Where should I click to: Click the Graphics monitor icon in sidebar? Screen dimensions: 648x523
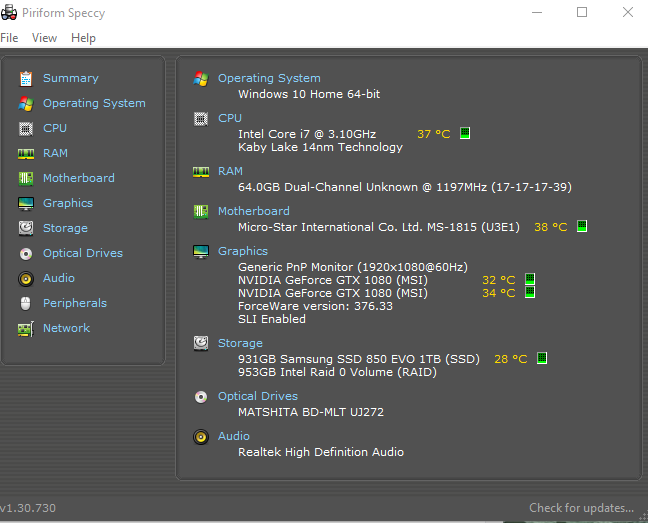(x=25, y=203)
